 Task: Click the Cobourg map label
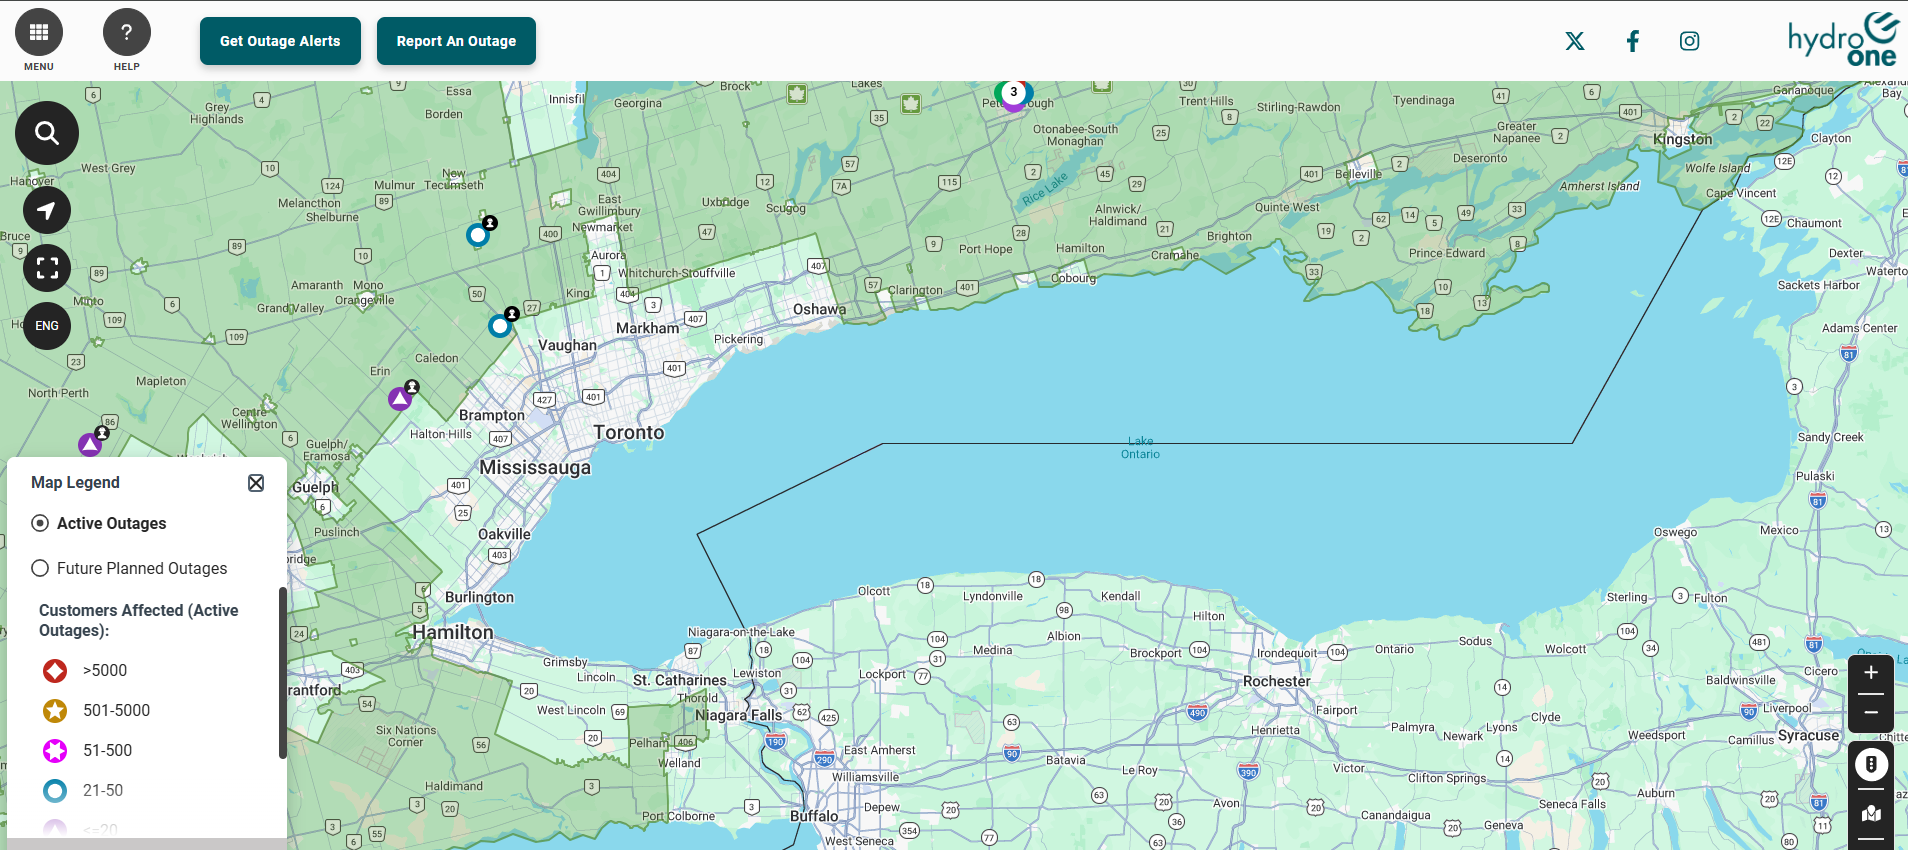tap(1073, 278)
